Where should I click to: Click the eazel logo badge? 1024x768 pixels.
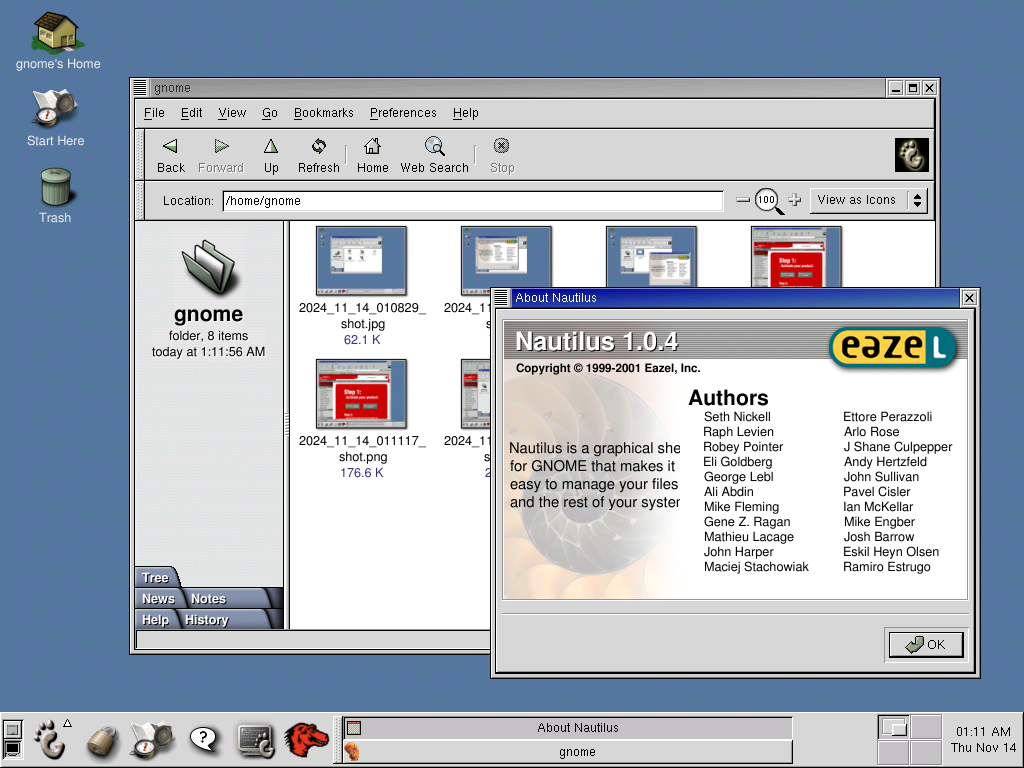click(892, 346)
